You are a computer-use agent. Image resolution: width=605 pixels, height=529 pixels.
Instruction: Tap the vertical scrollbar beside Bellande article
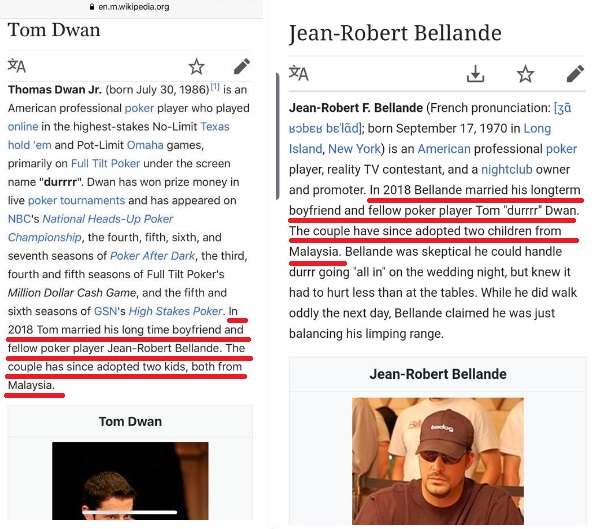277,136
